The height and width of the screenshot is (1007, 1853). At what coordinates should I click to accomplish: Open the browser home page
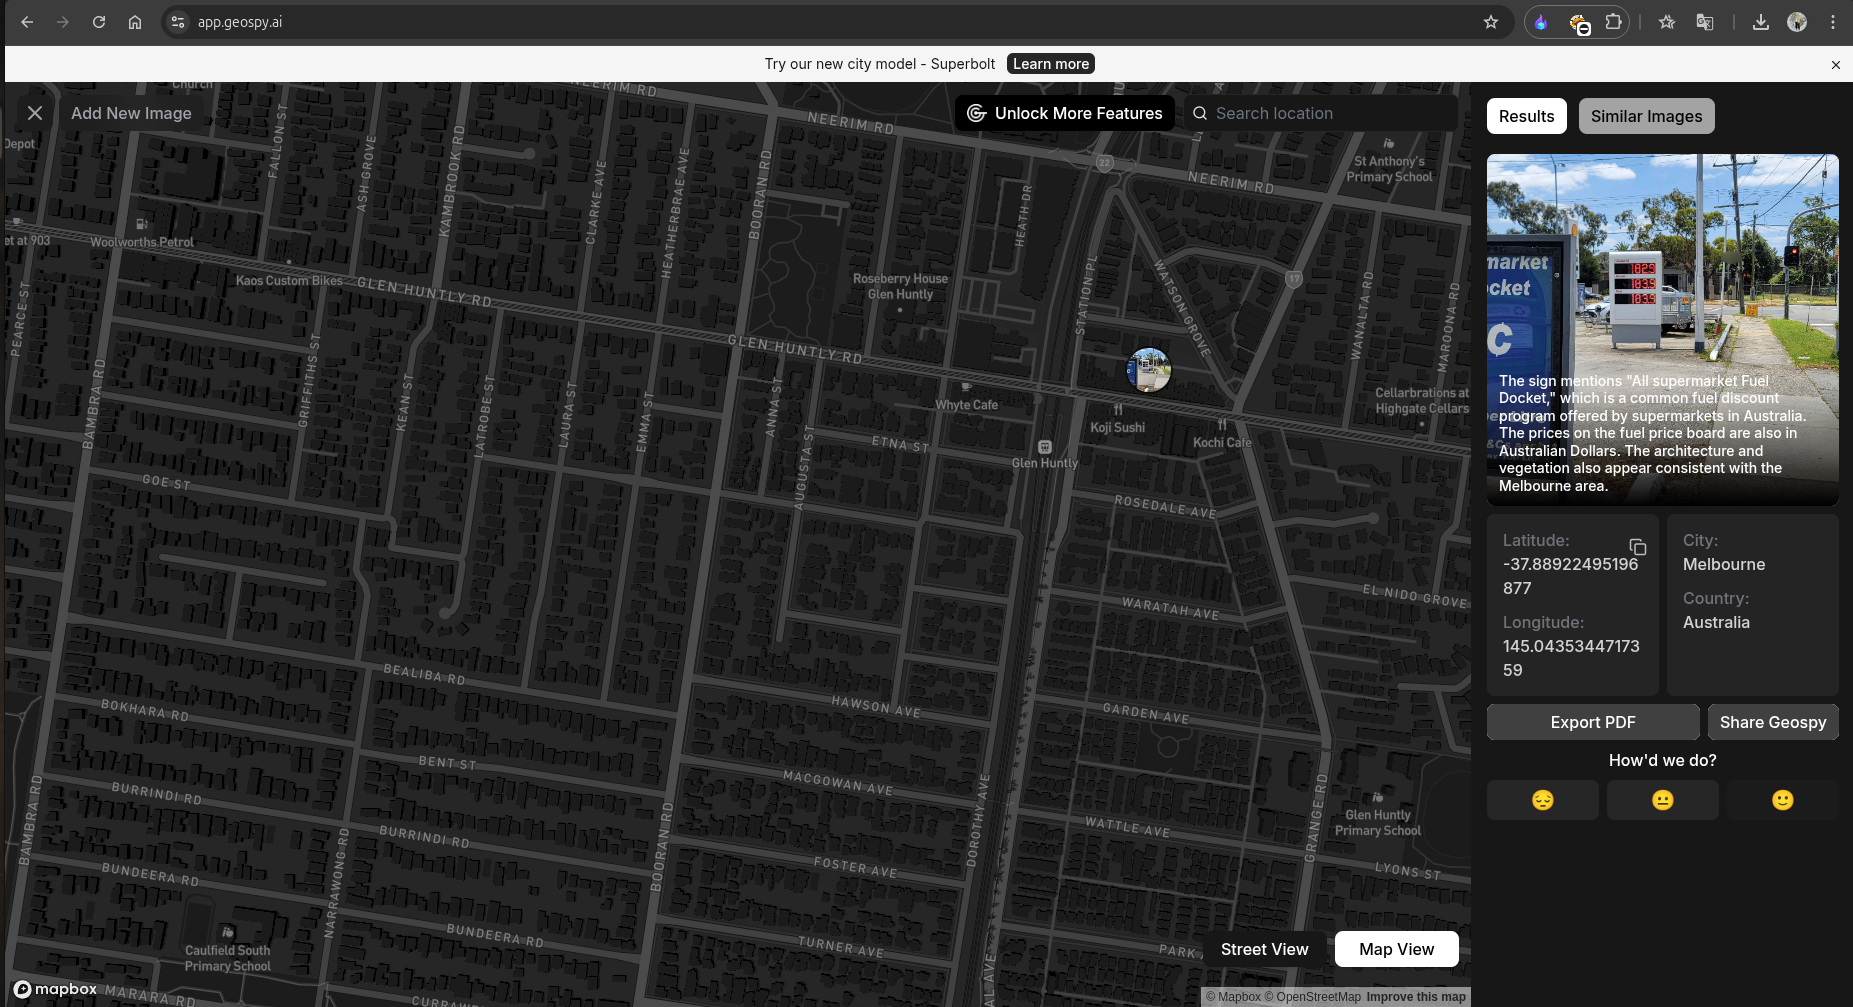135,22
